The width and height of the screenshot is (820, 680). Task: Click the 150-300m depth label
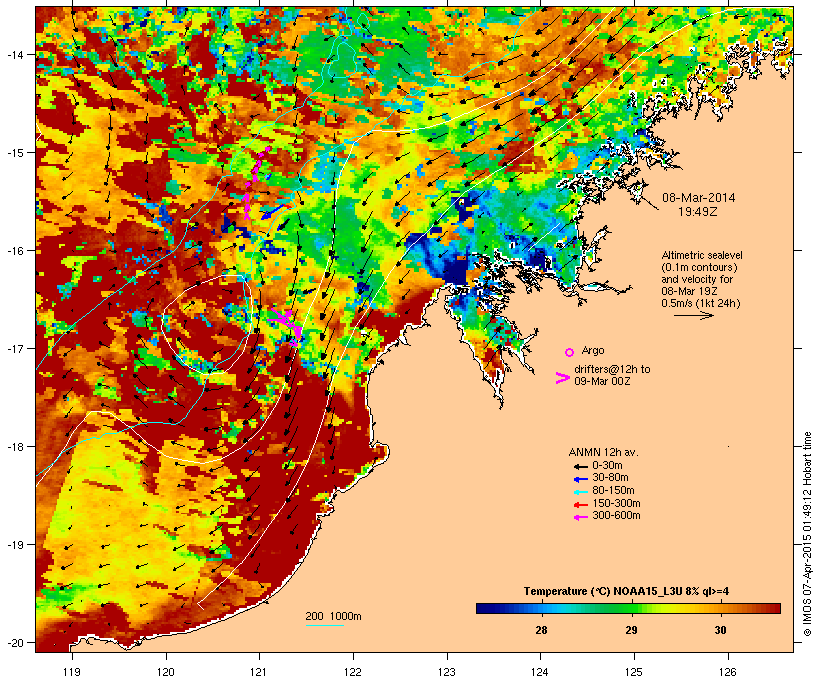pos(616,503)
